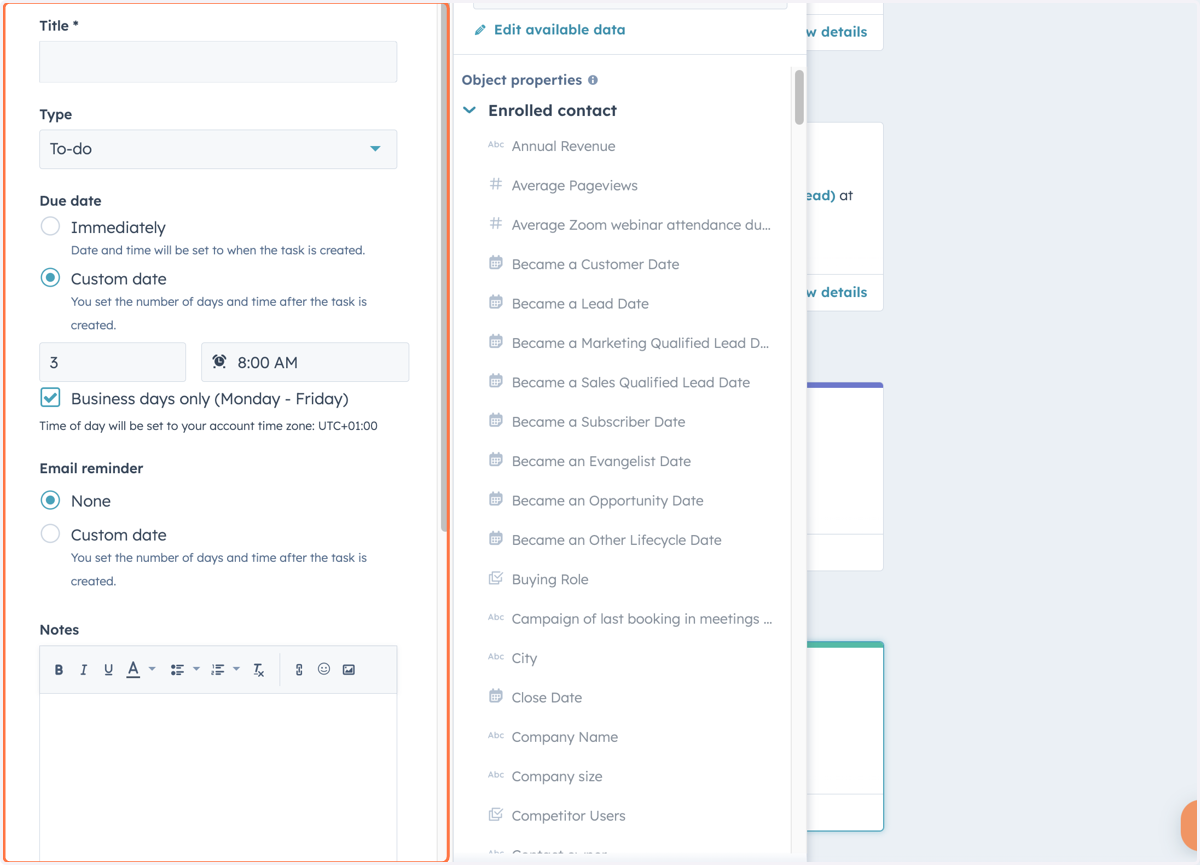Click the Object properties info icon

(593, 80)
